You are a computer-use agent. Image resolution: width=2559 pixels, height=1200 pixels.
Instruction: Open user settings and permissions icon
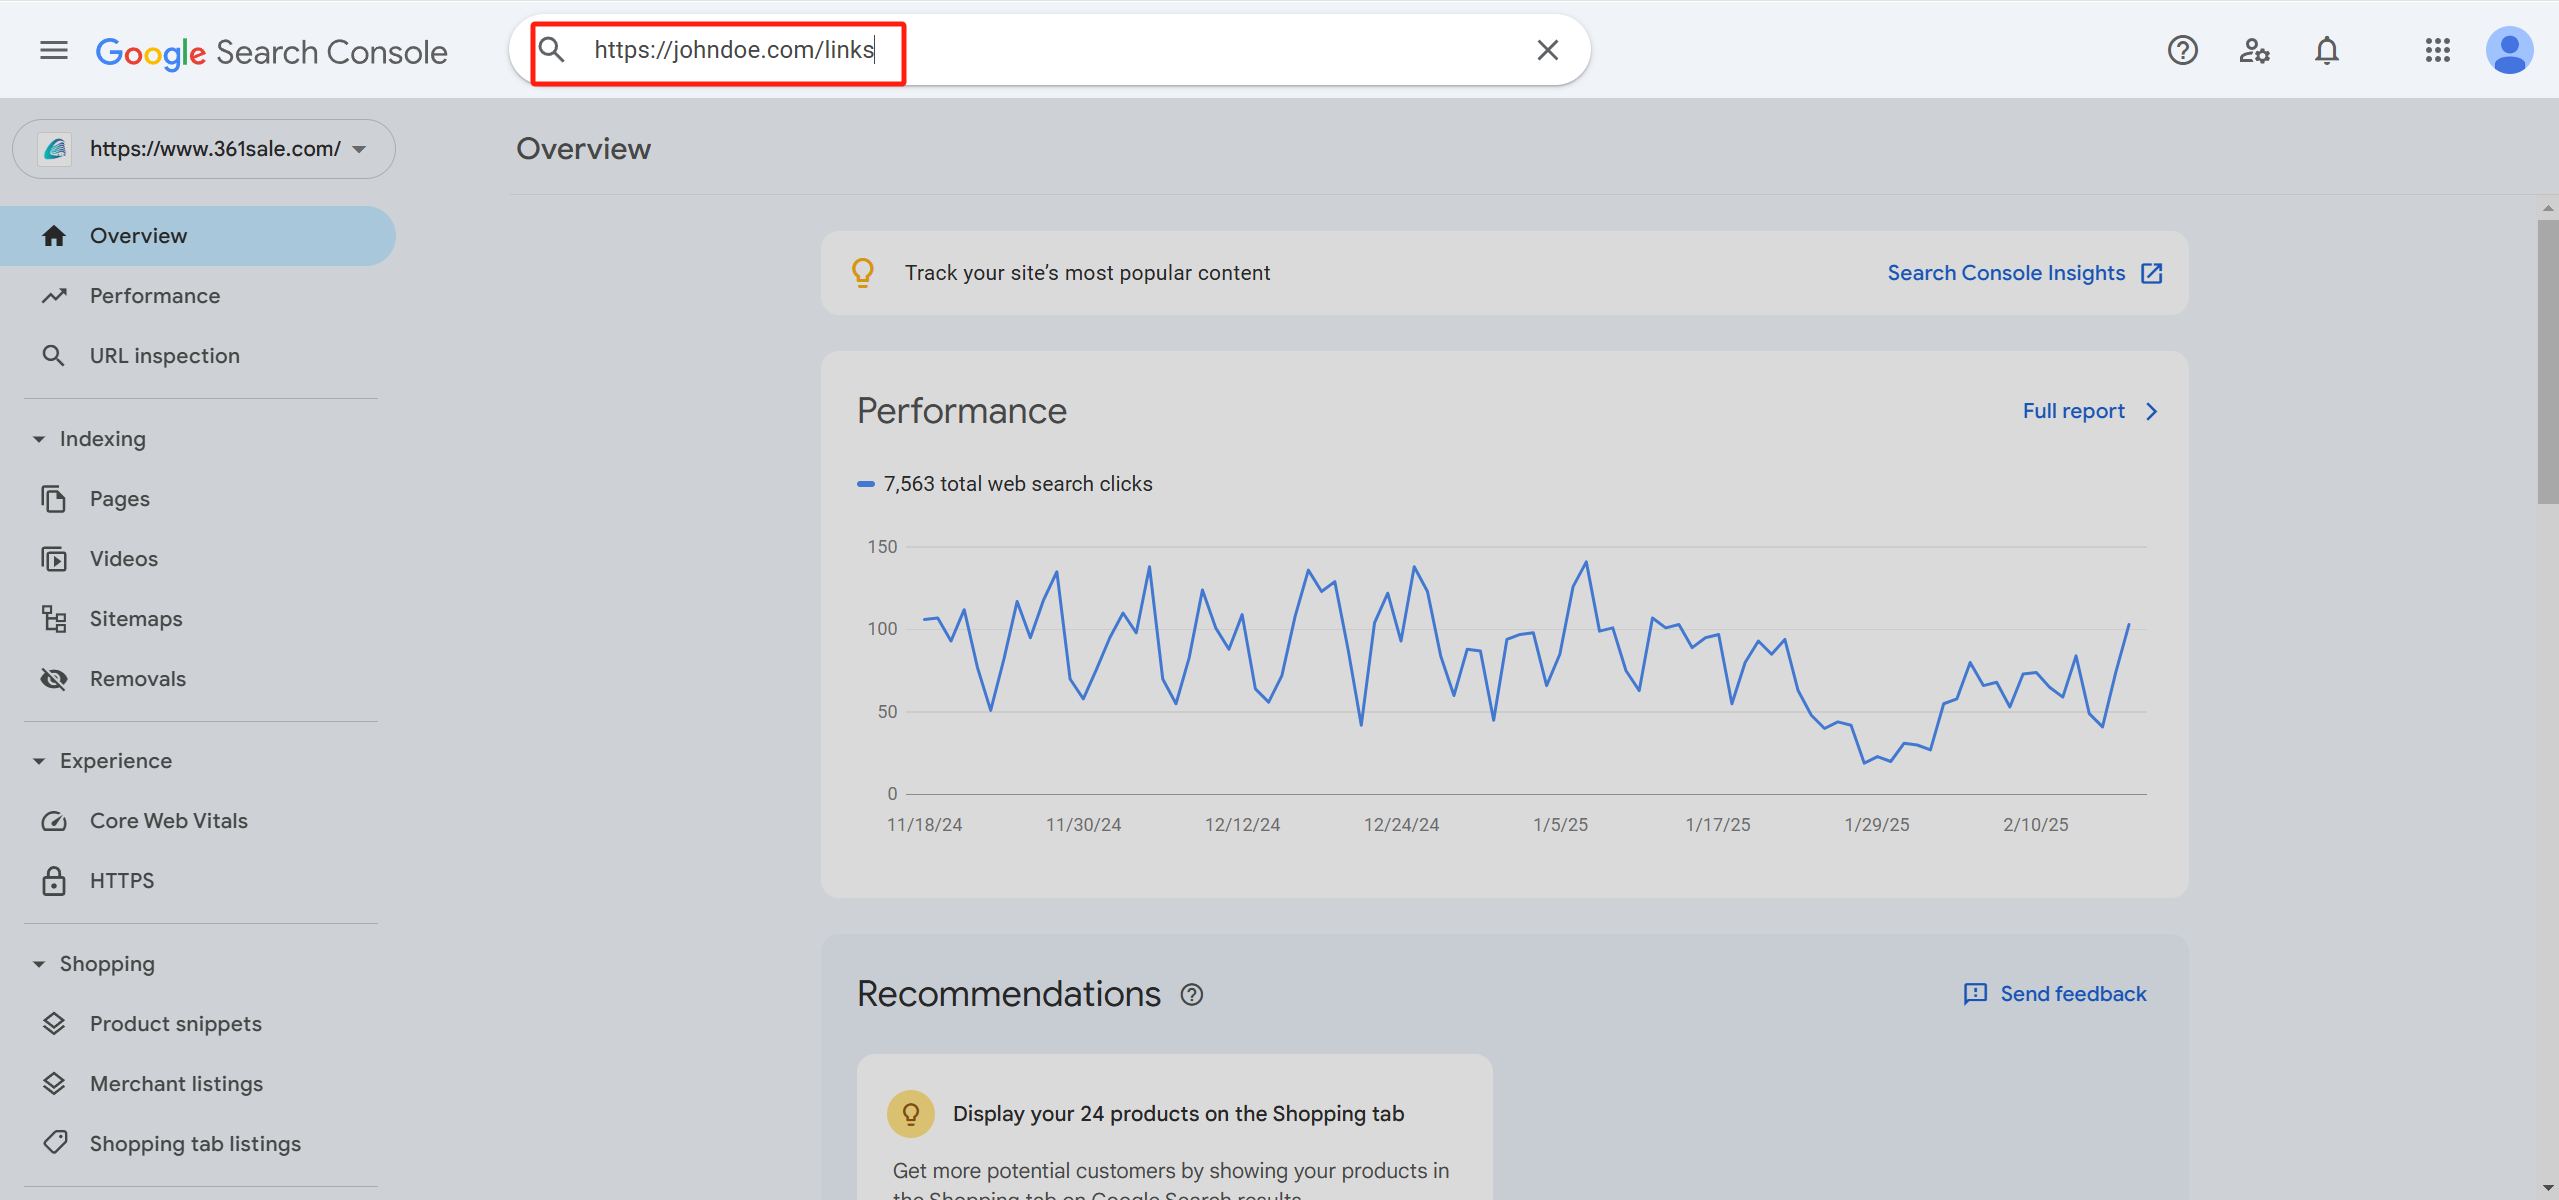(2254, 50)
